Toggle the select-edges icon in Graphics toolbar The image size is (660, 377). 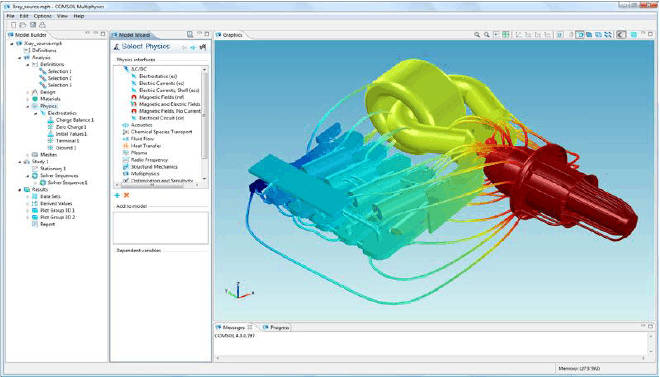point(598,35)
